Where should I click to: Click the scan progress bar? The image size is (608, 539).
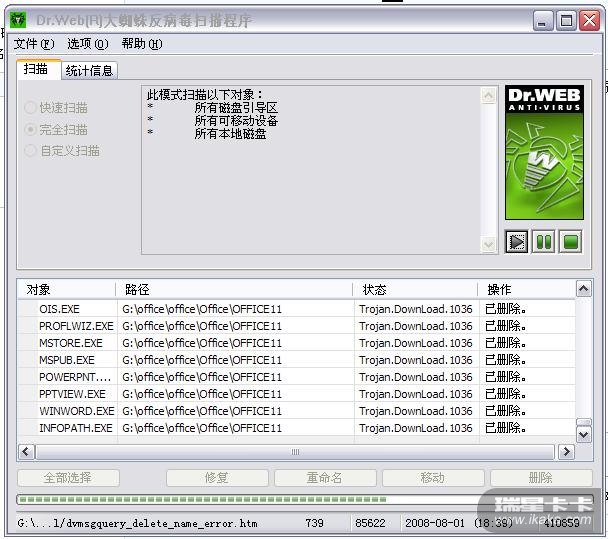tap(304, 499)
